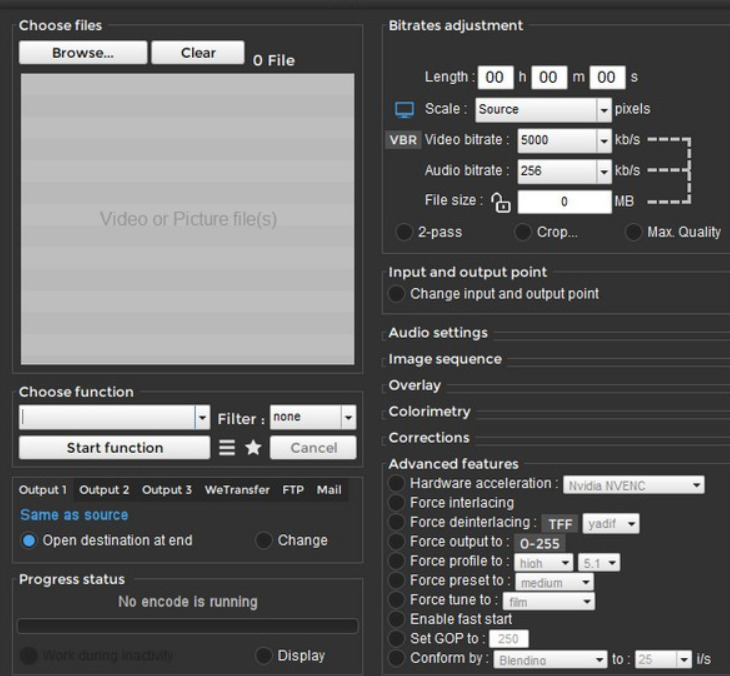
Task: Toggle the TFF field order button
Action: (x=560, y=524)
